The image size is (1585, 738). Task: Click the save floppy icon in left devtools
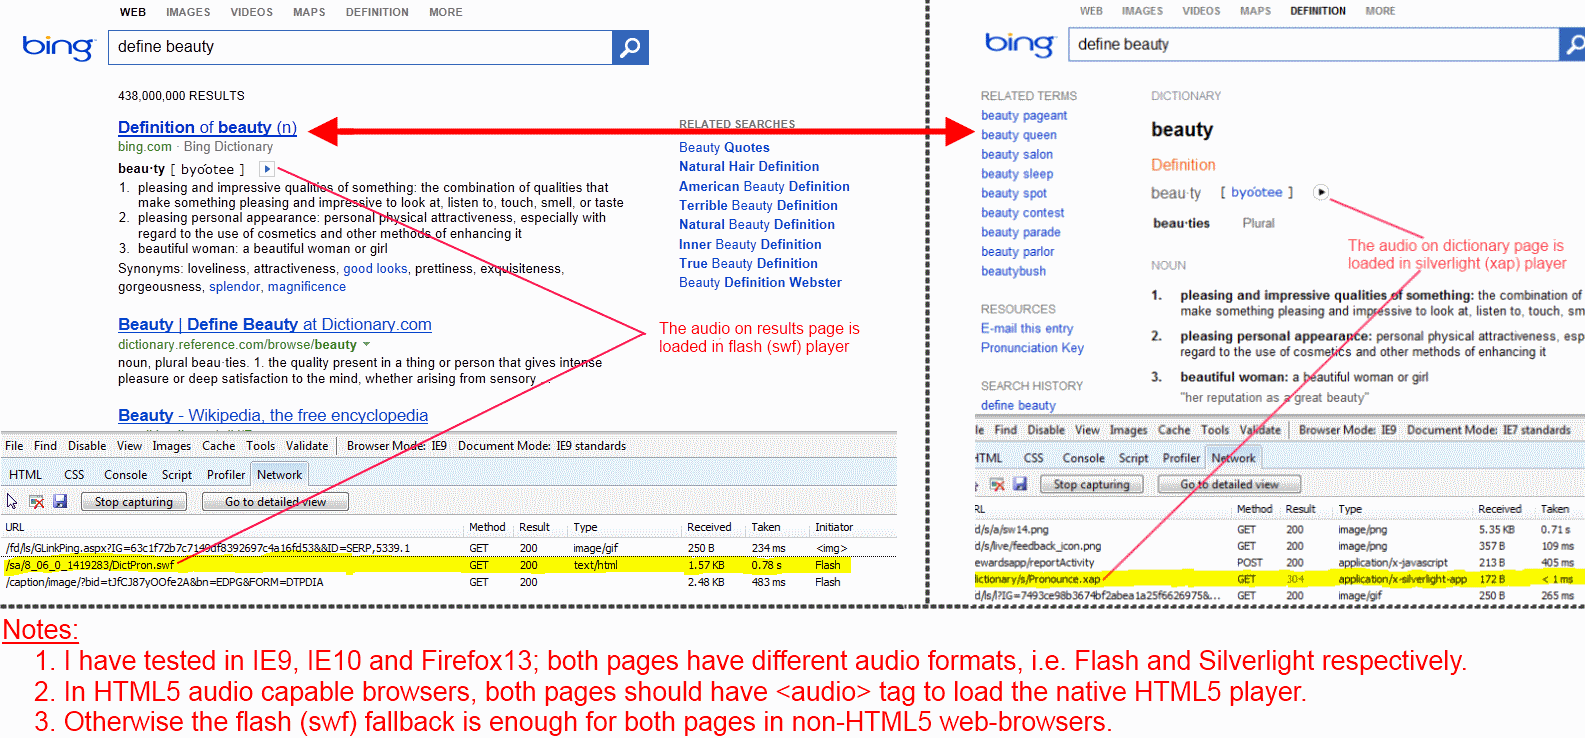tap(60, 501)
